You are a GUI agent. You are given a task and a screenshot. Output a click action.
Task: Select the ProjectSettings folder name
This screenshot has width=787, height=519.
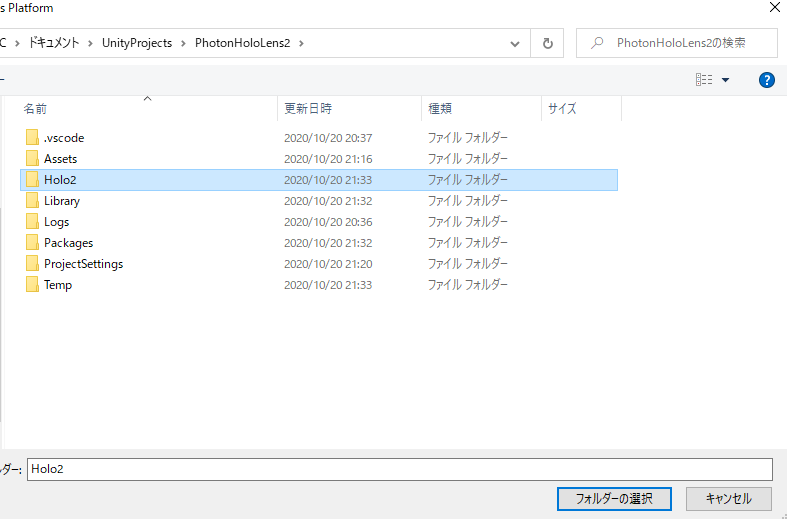click(x=83, y=265)
